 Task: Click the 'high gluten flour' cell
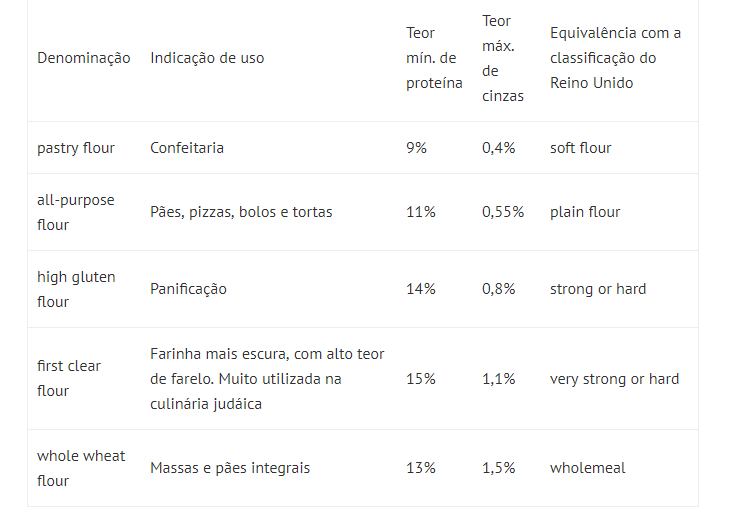click(76, 289)
